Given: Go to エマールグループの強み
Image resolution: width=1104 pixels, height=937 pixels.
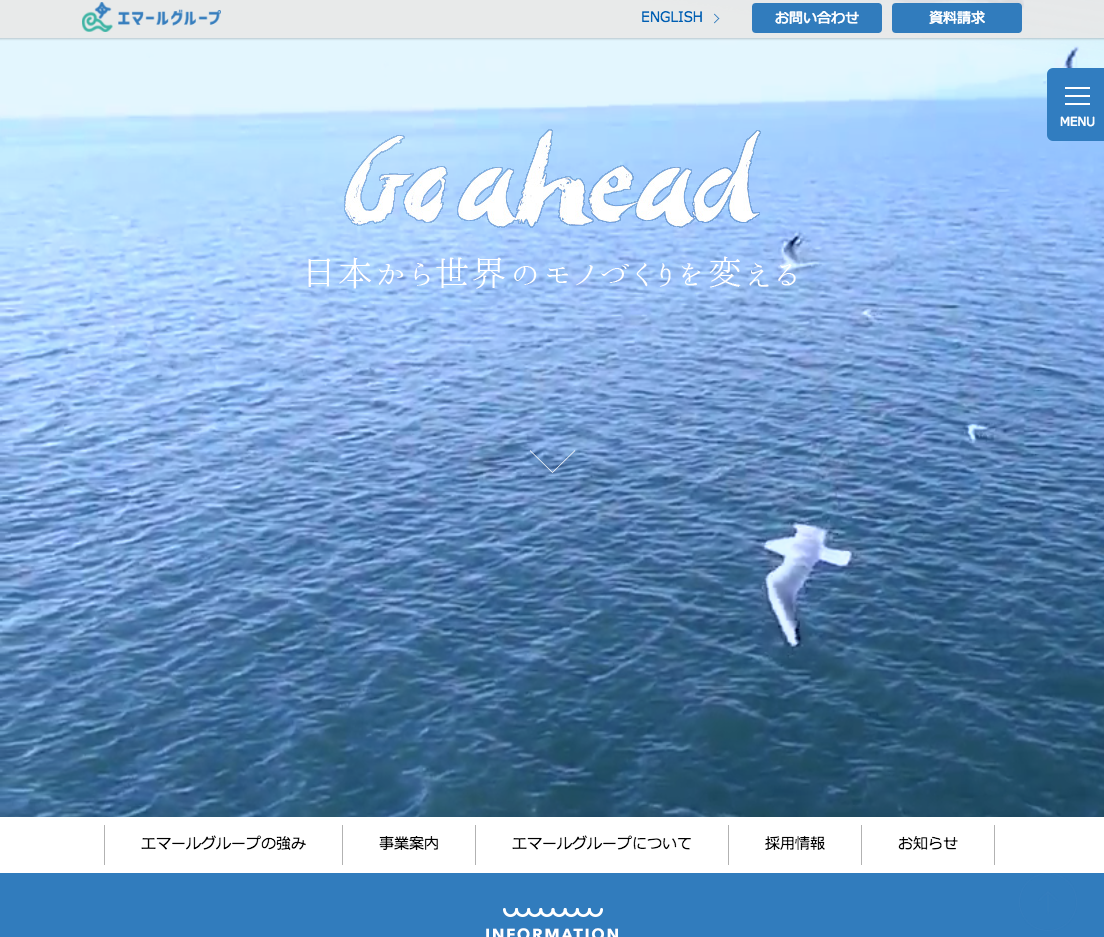Looking at the screenshot, I should tap(223, 844).
